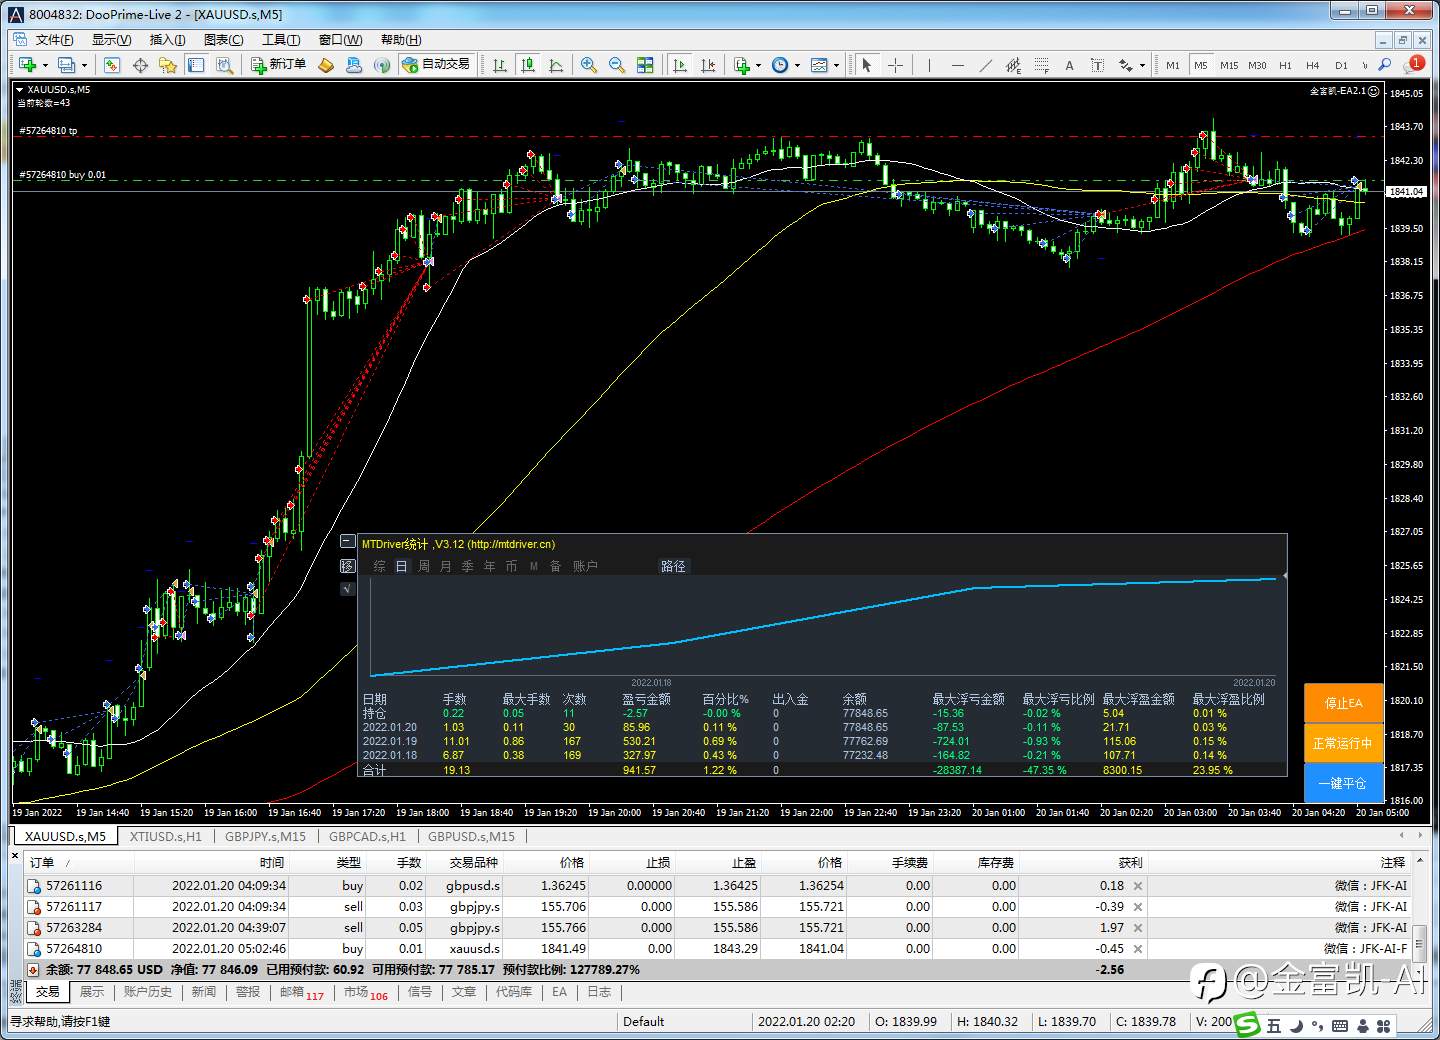Viewport: 1440px width, 1040px height.
Task: Draw a vertical line tool
Action: point(929,65)
